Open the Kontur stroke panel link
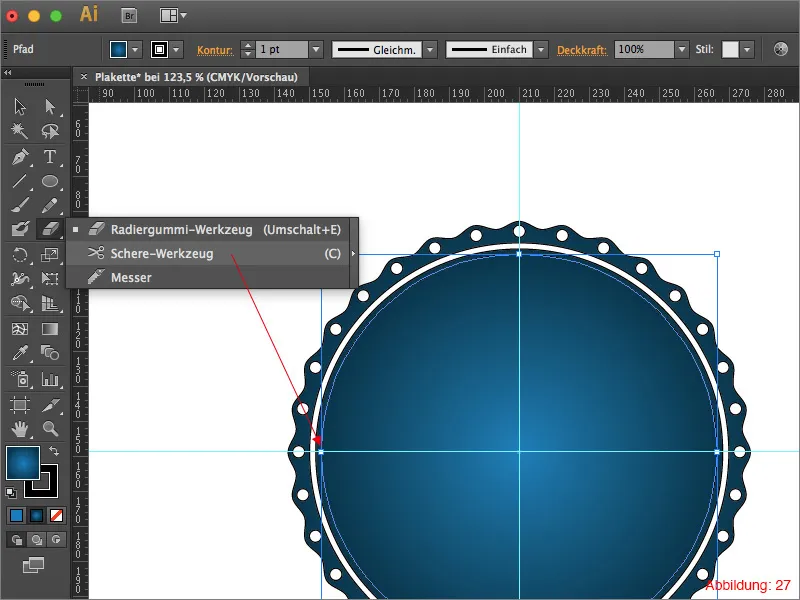 point(215,50)
